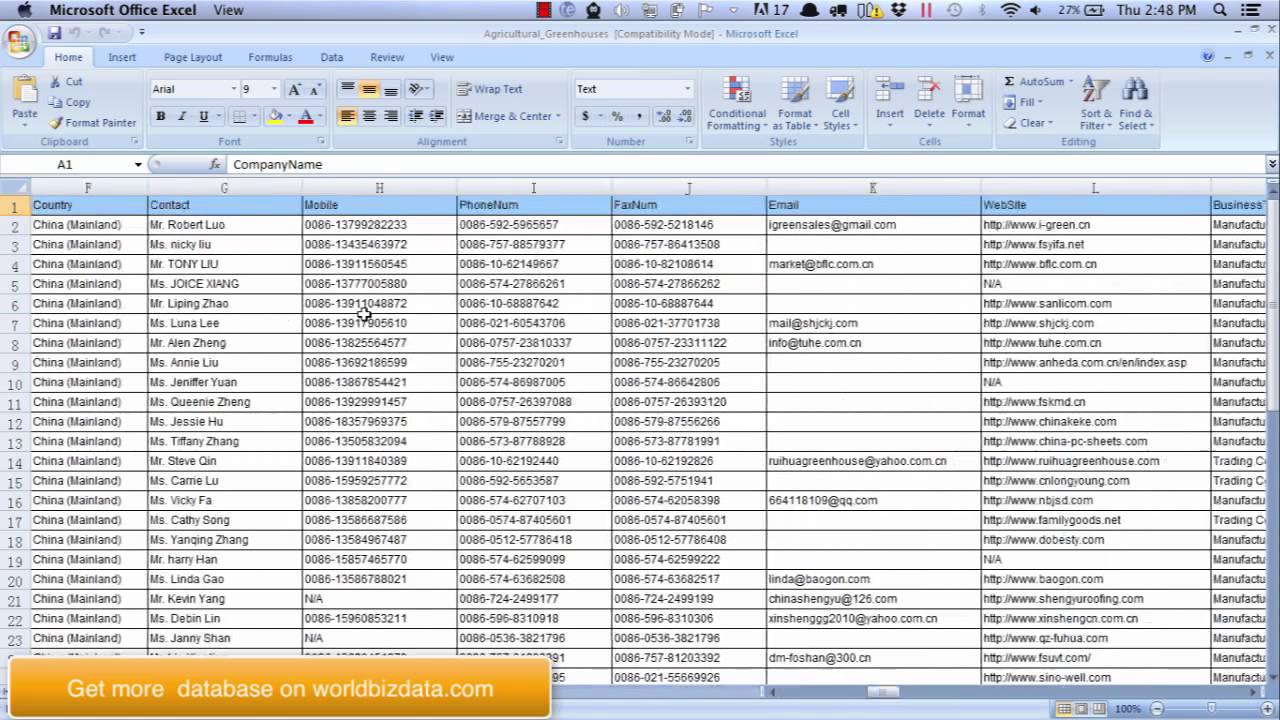Open the Review tab
Viewport: 1280px width, 720px height.
click(387, 57)
